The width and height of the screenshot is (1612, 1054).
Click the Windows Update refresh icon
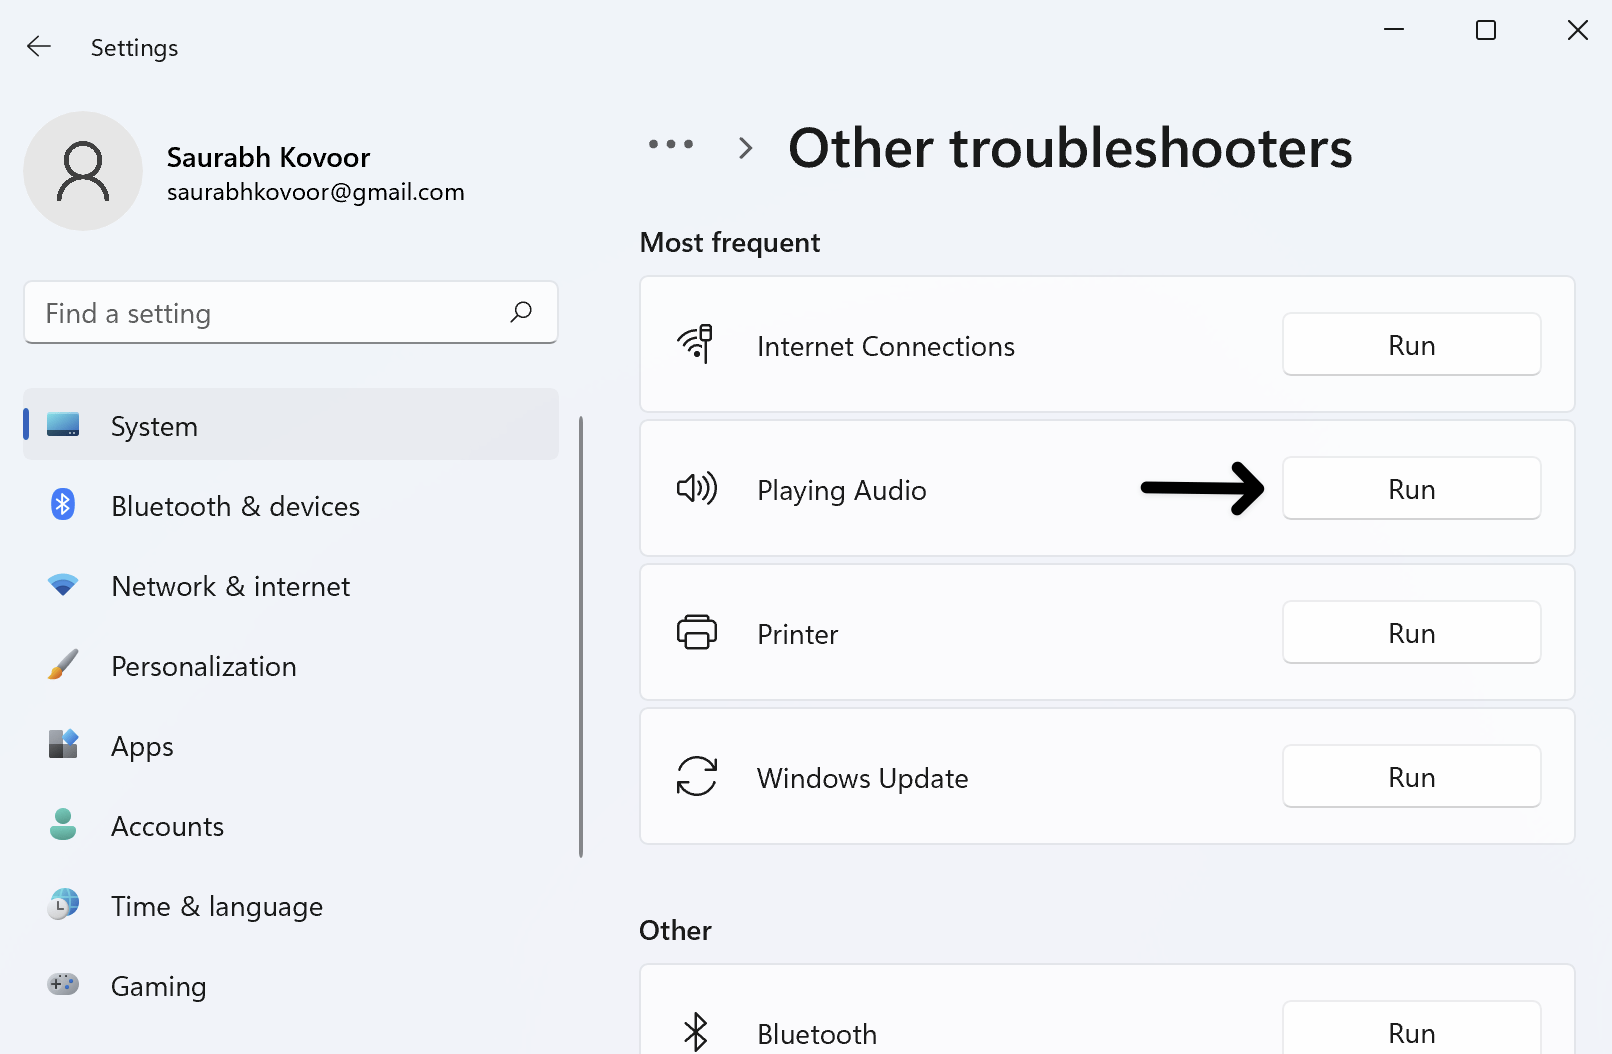pyautogui.click(x=697, y=776)
